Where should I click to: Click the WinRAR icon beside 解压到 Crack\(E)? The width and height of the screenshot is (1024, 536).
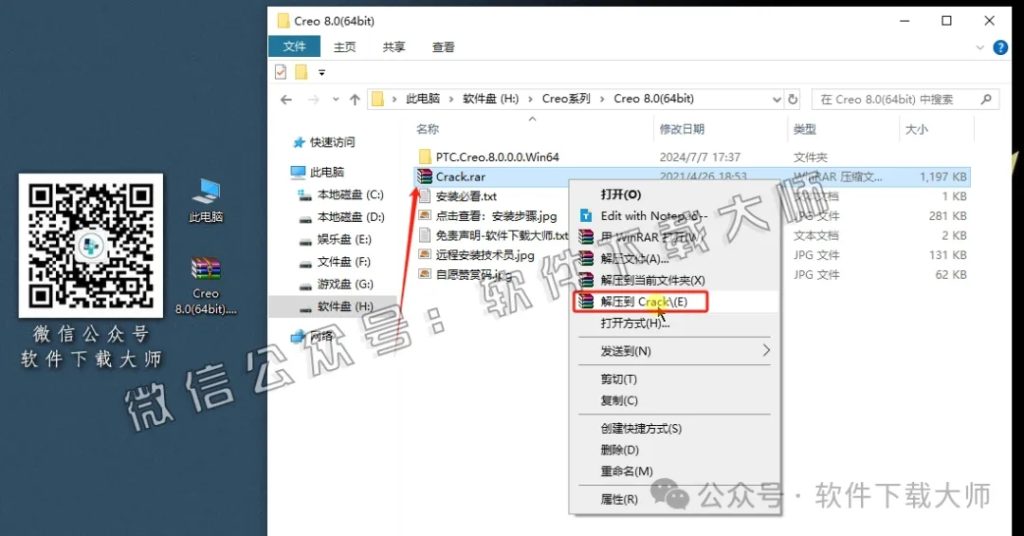(x=586, y=302)
